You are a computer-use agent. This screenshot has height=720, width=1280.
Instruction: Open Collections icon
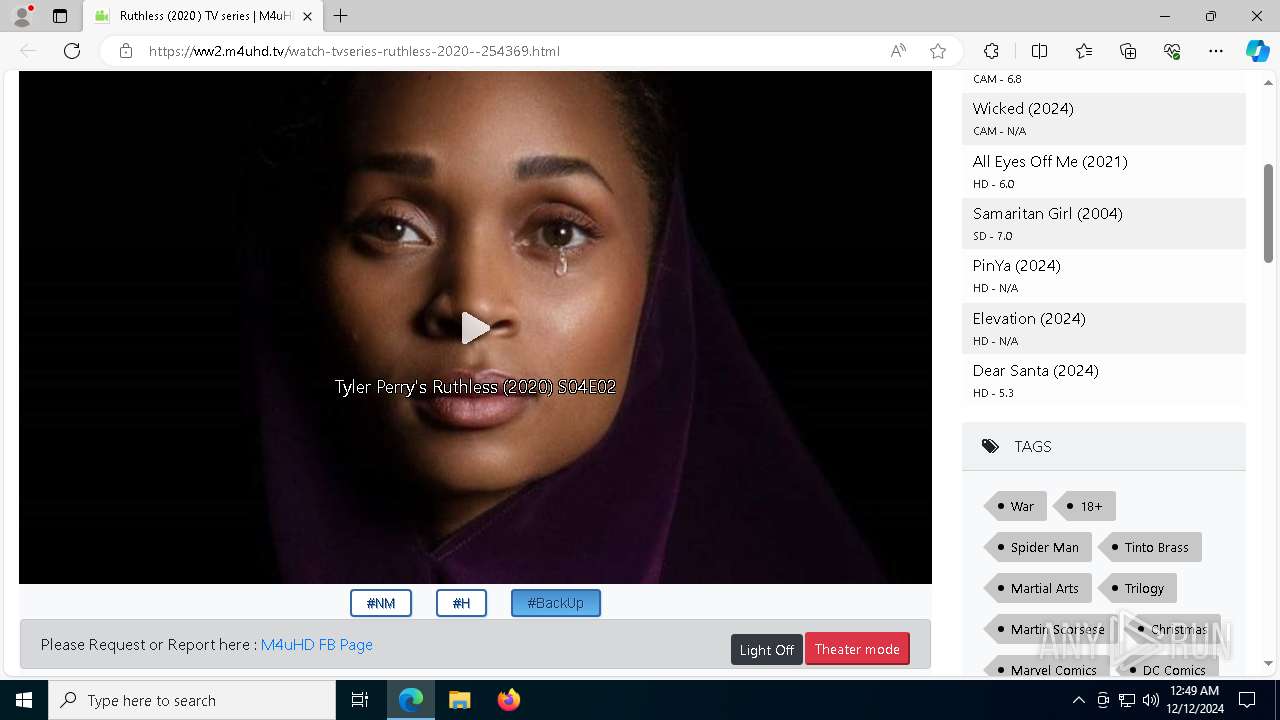[x=1128, y=51]
